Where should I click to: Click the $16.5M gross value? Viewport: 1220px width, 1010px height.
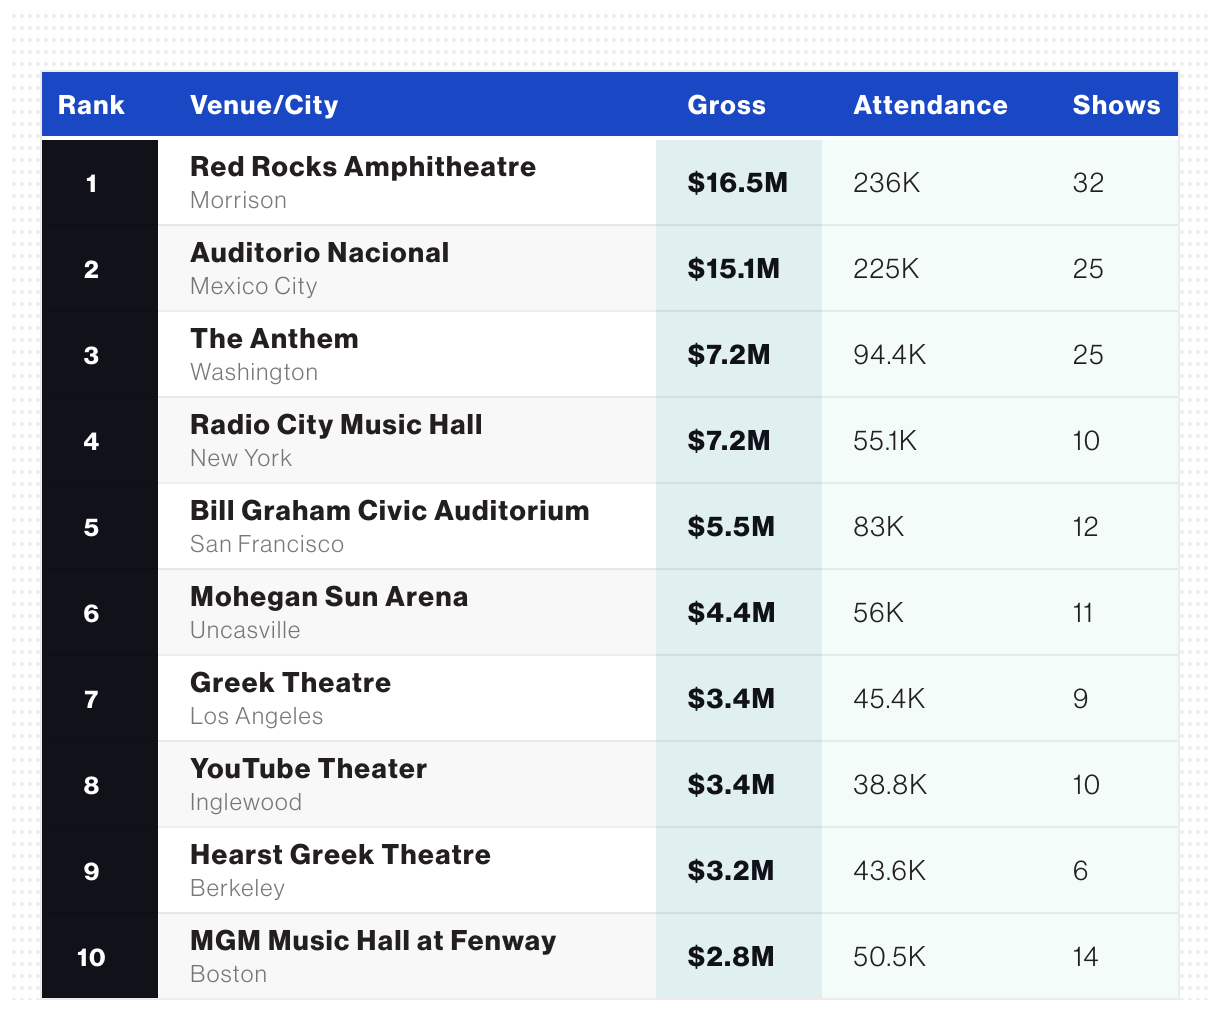coord(737,183)
